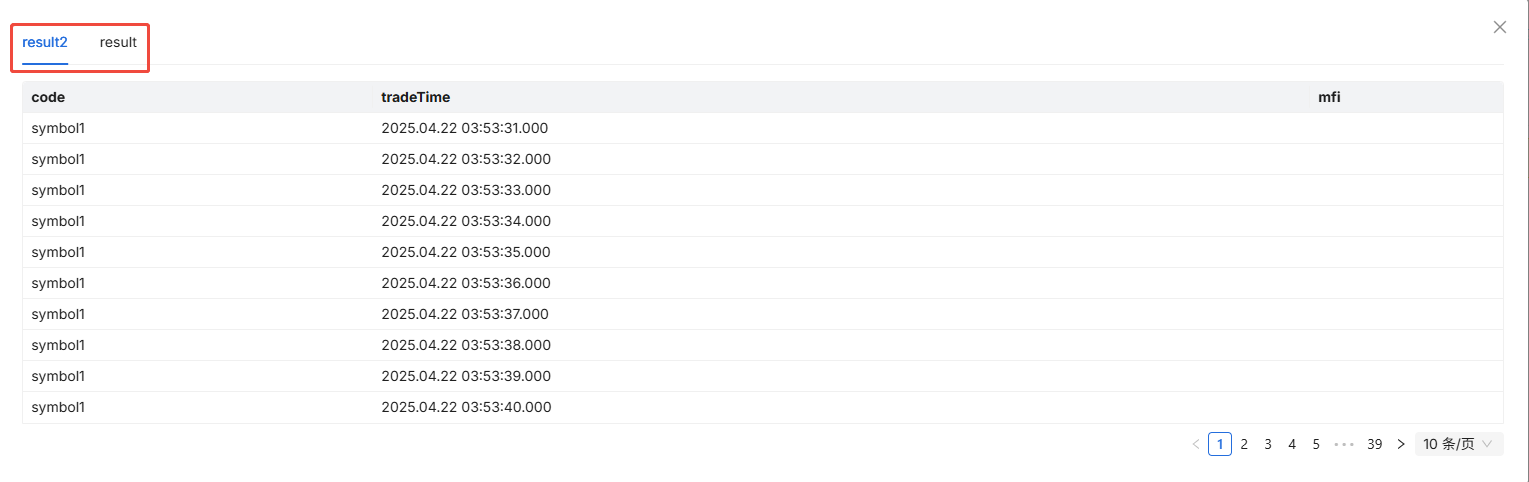The width and height of the screenshot is (1529, 482).
Task: Open page 4 in pagination
Action: pyautogui.click(x=1292, y=444)
